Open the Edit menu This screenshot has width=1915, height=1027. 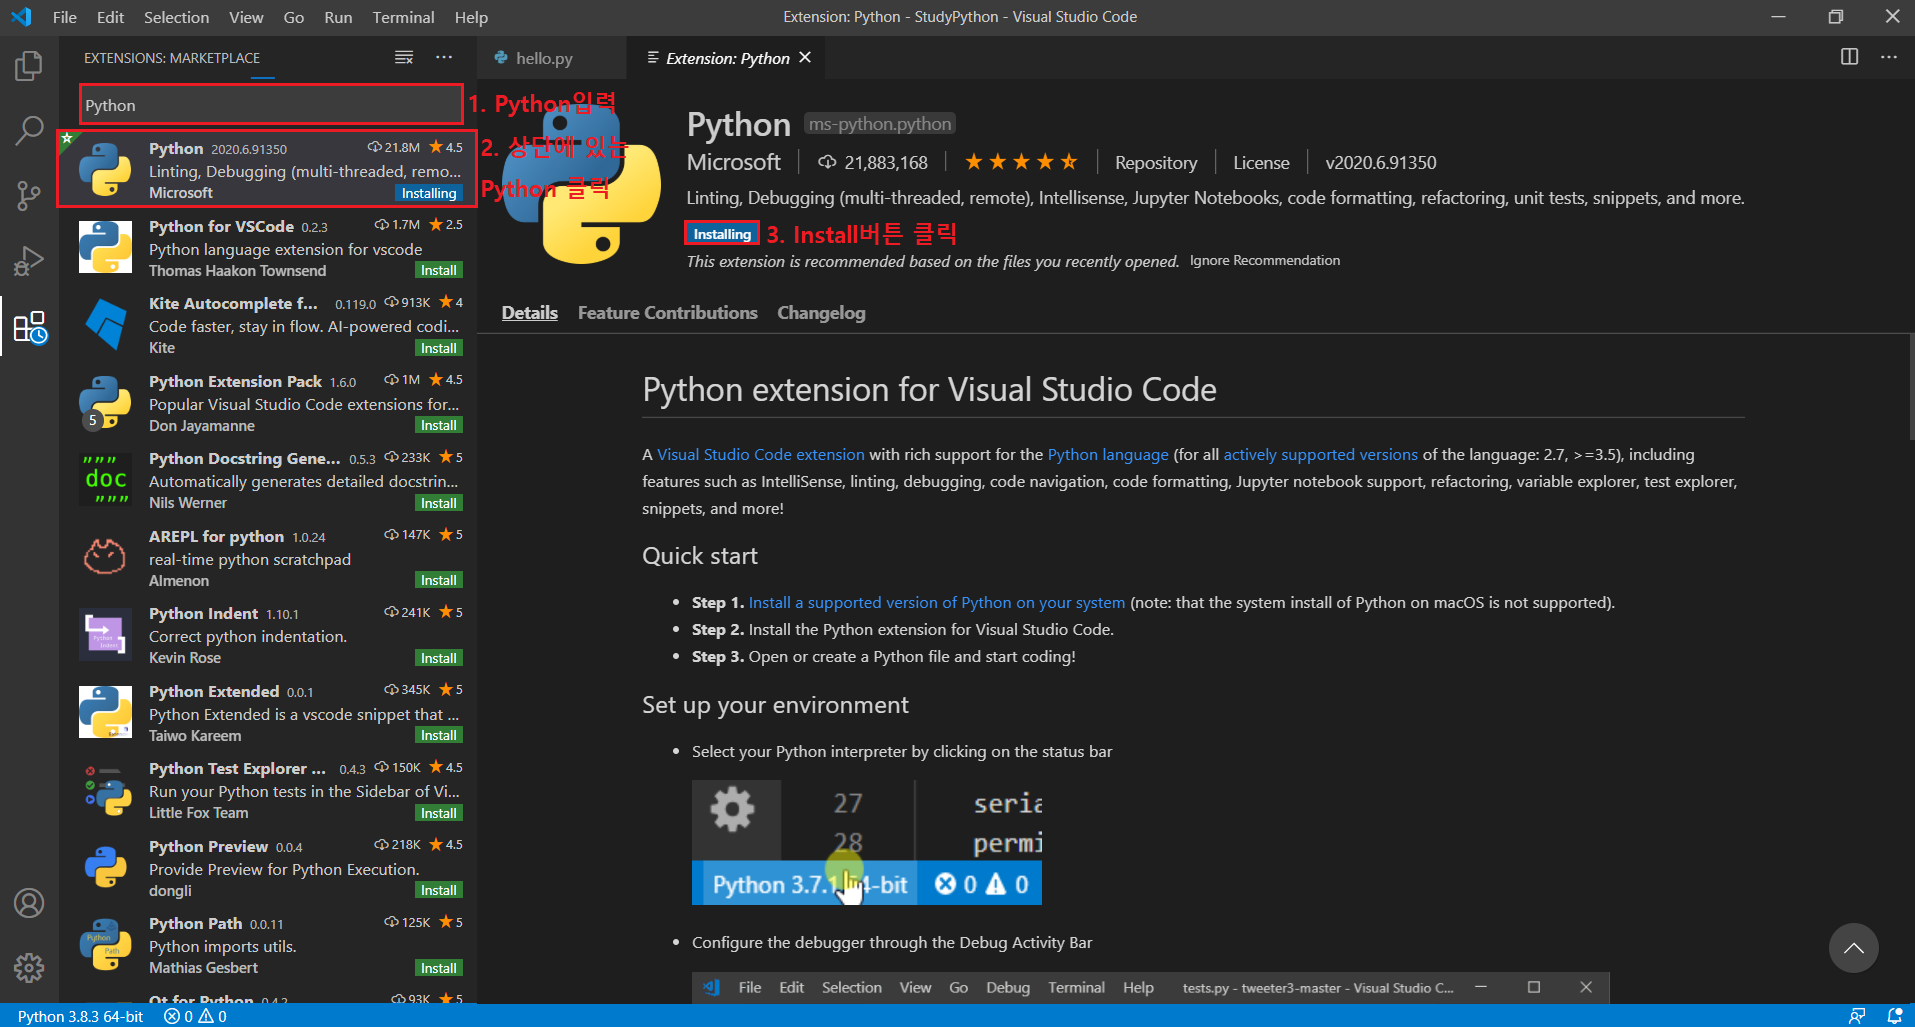[x=110, y=17]
